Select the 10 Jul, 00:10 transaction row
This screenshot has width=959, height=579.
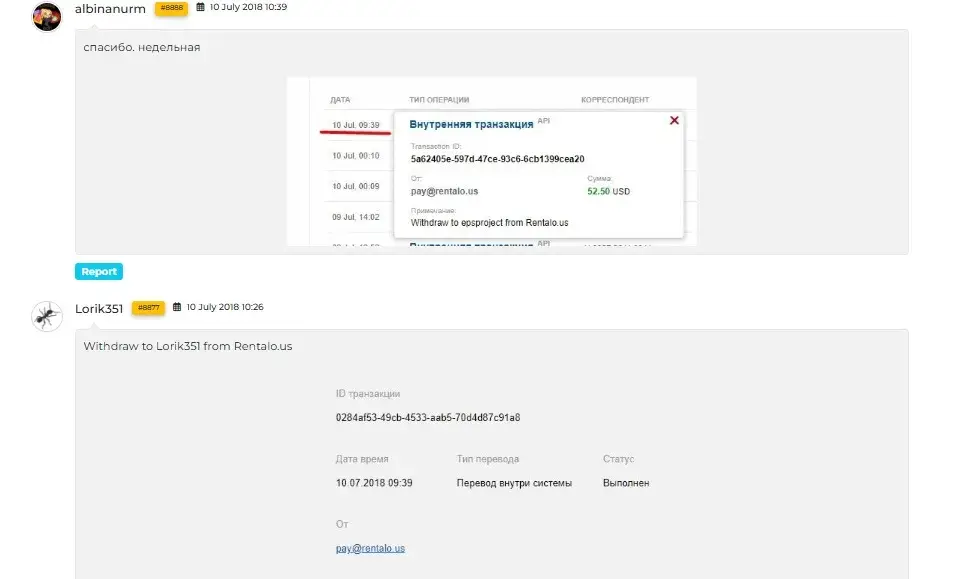(x=356, y=156)
